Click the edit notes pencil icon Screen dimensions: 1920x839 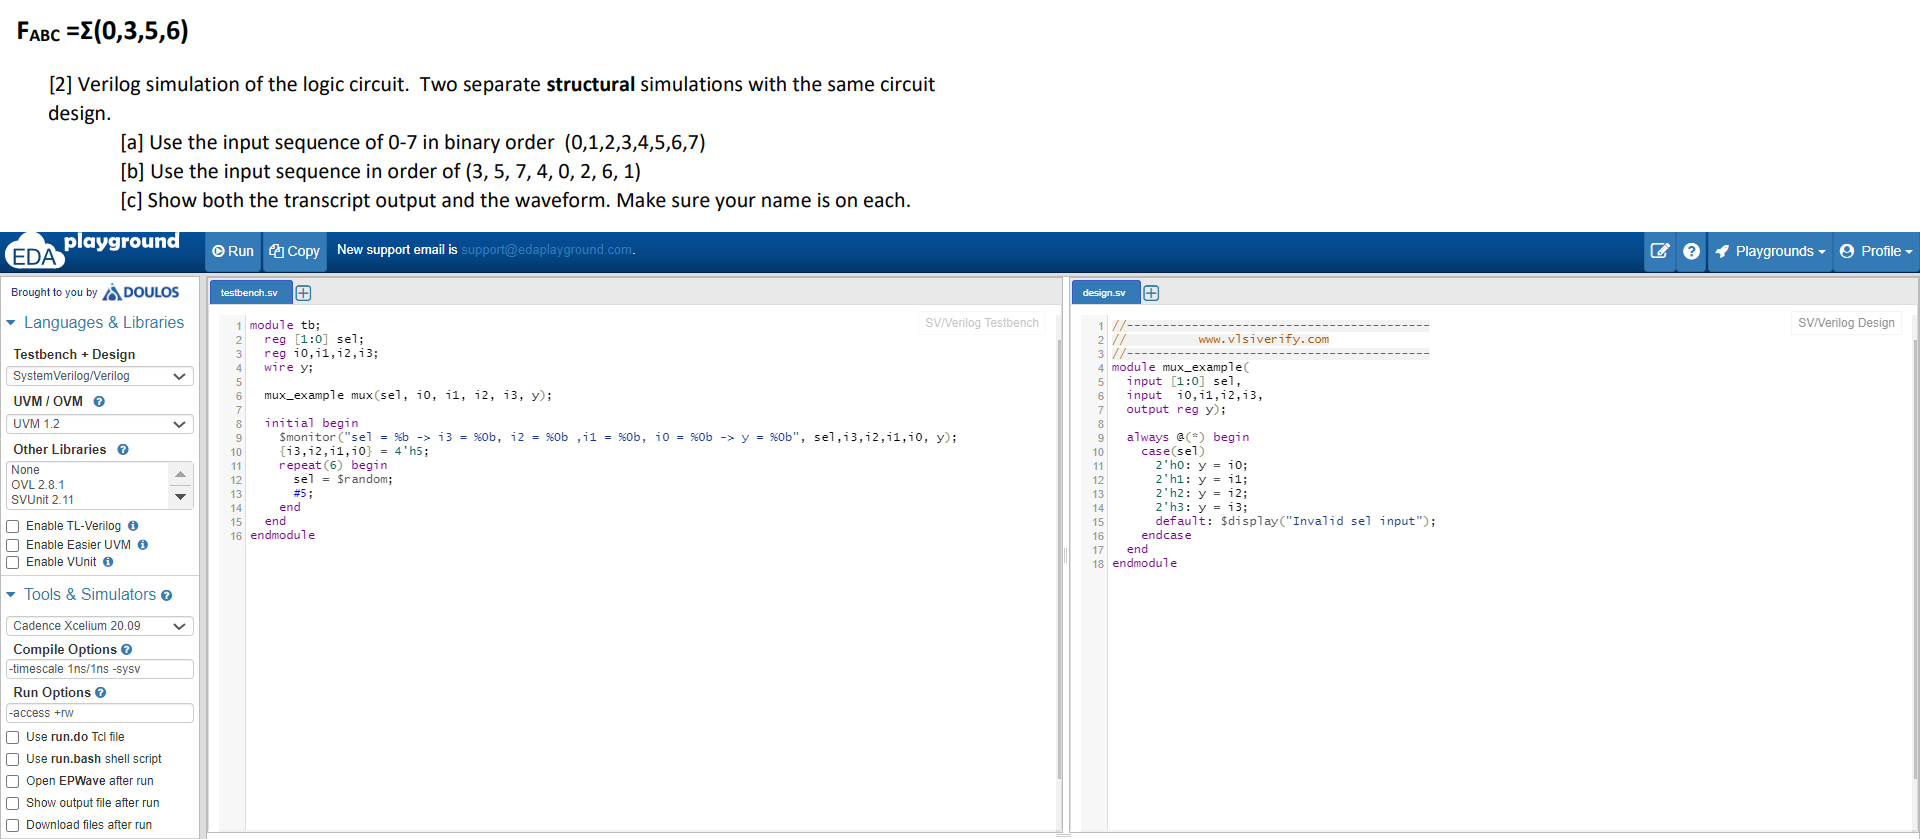pyautogui.click(x=1660, y=251)
